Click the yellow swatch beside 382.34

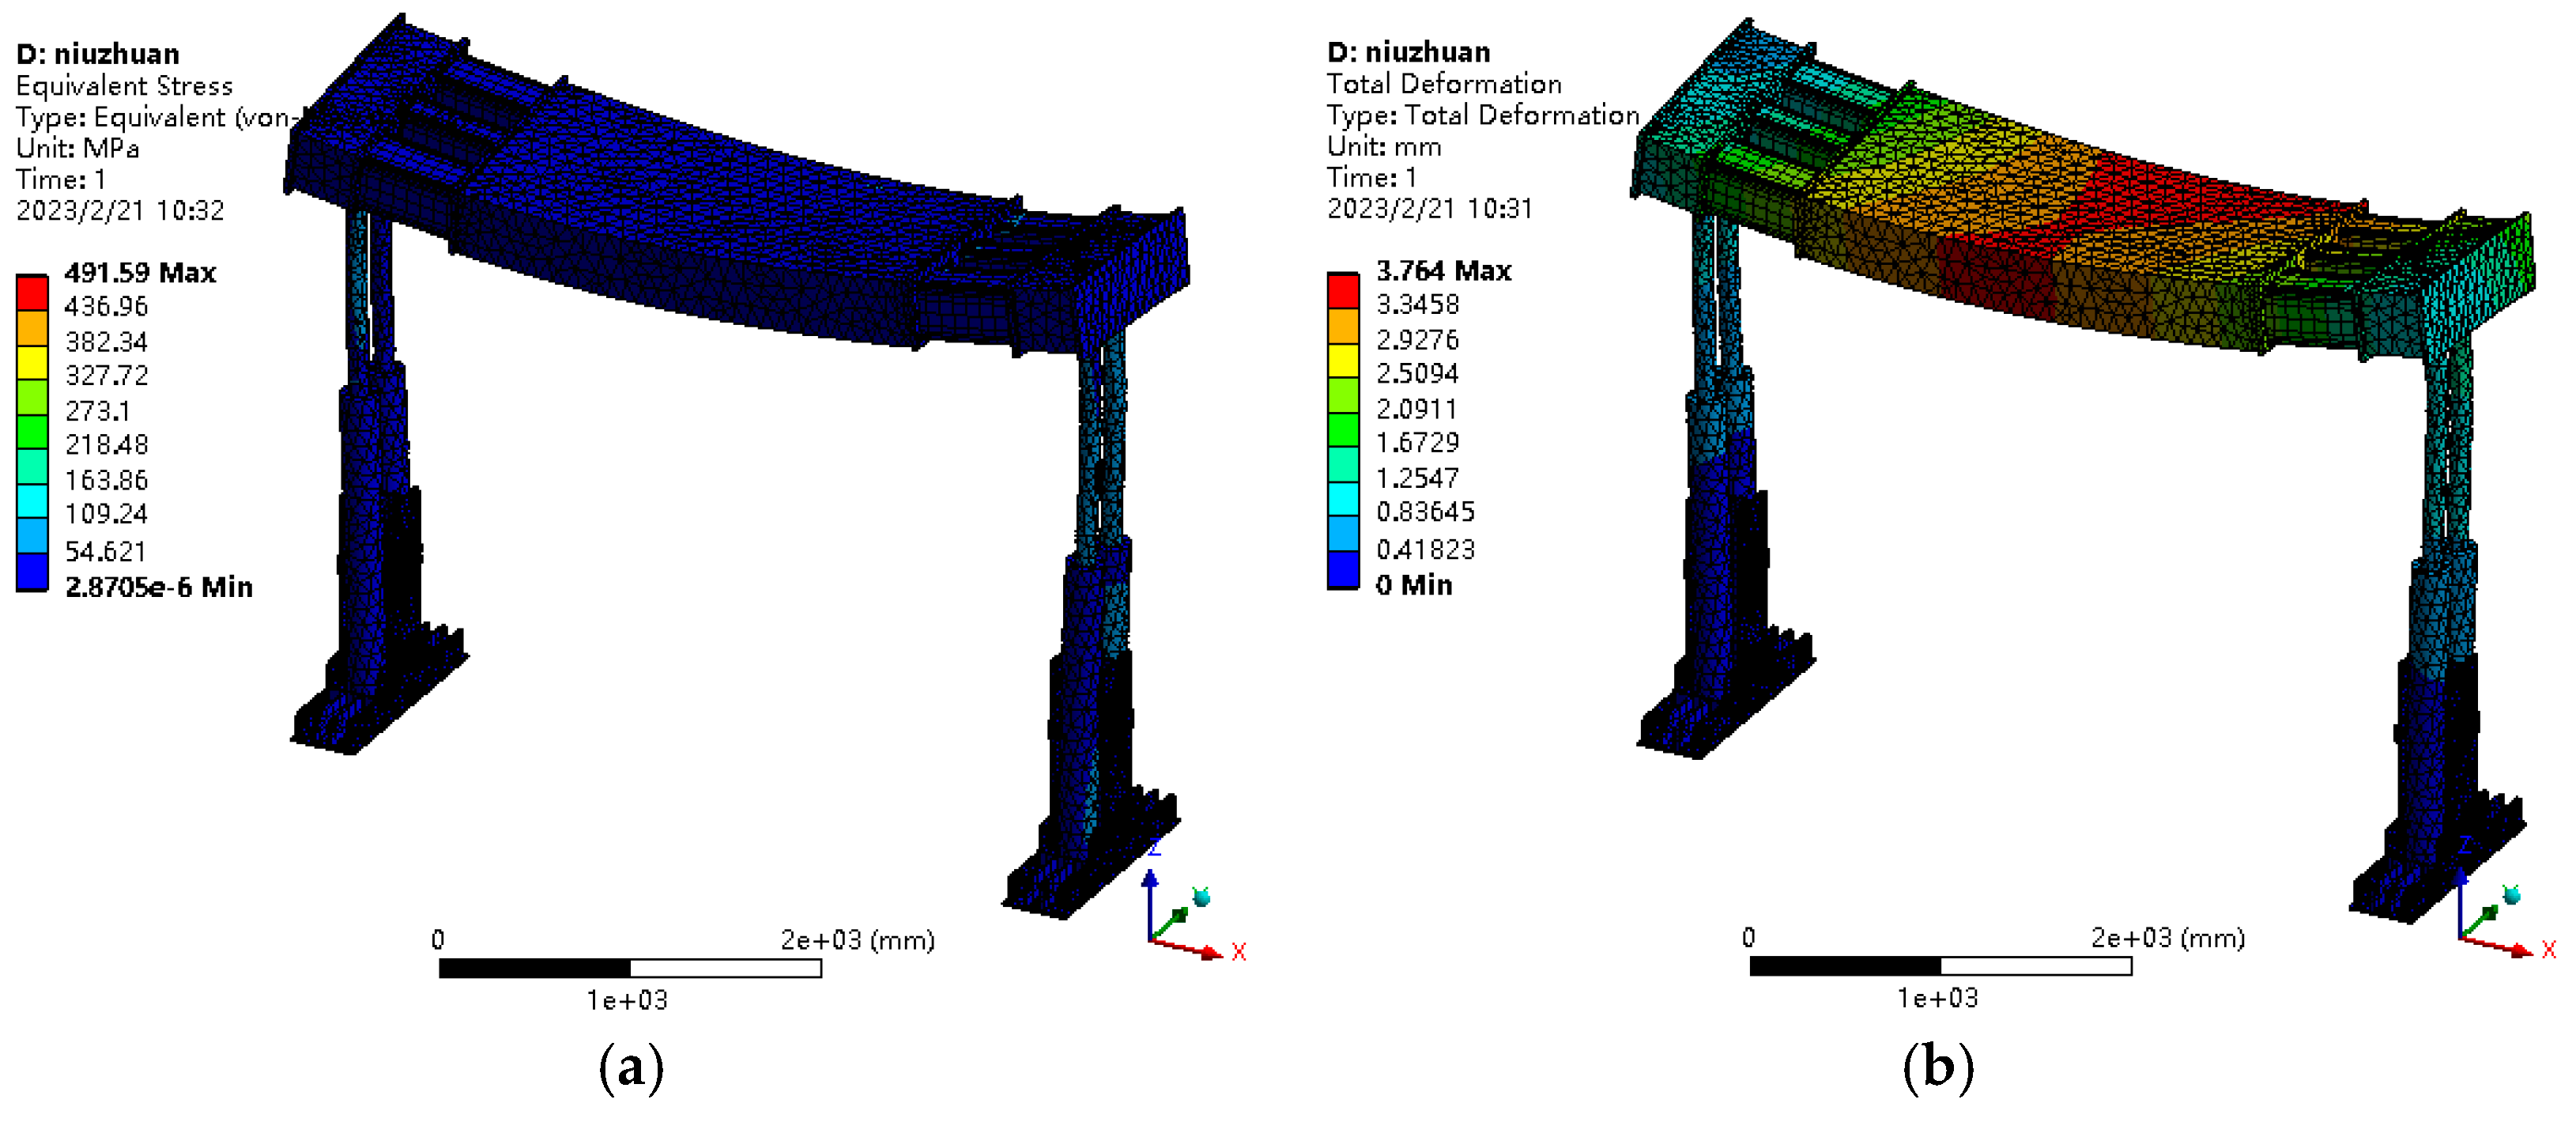[32, 362]
